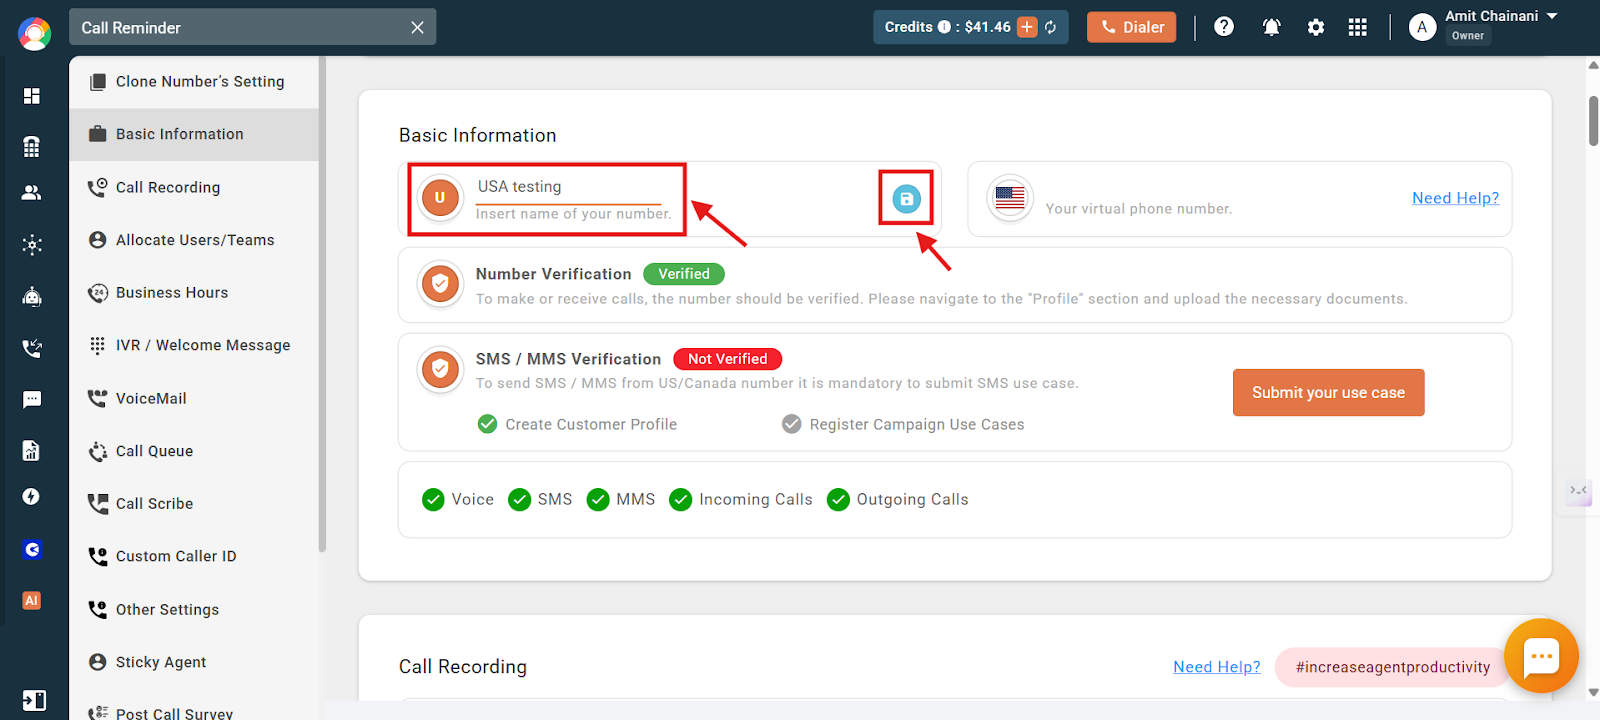Open the blue C app icon in left rail
The height and width of the screenshot is (720, 1600).
tap(32, 549)
